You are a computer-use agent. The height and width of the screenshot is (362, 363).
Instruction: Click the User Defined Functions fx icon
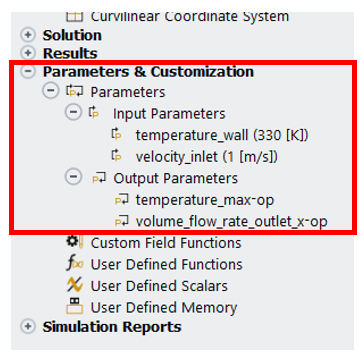[74, 264]
